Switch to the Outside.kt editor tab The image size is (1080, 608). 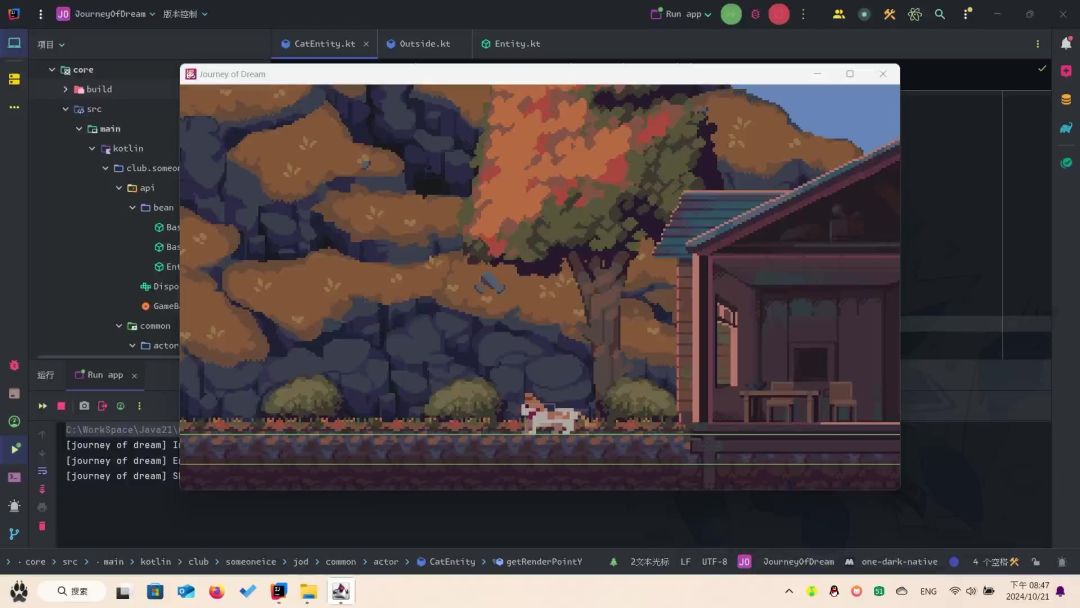[x=424, y=44]
